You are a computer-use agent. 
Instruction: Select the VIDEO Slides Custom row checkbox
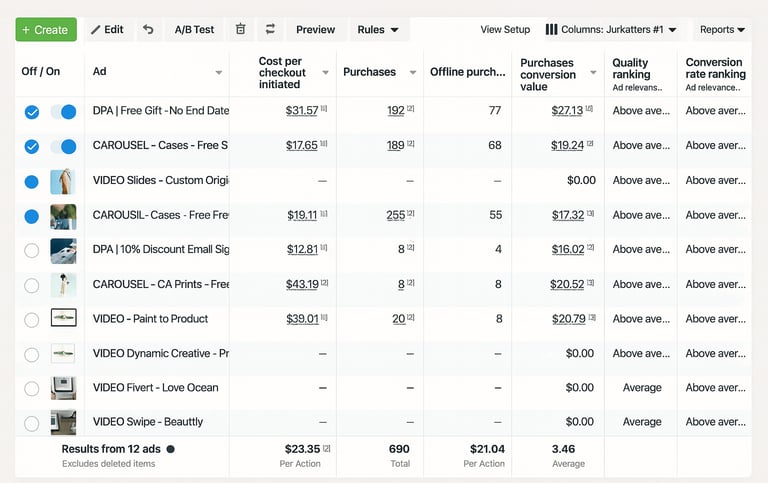pyautogui.click(x=32, y=182)
